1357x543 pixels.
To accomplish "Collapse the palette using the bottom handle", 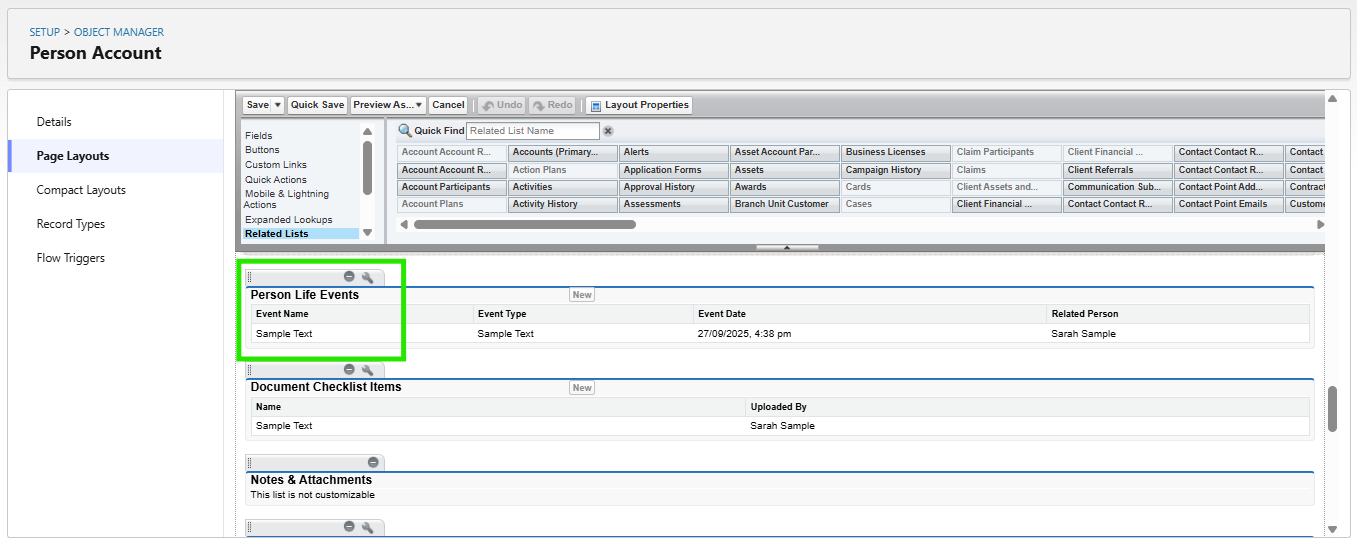I will [787, 247].
